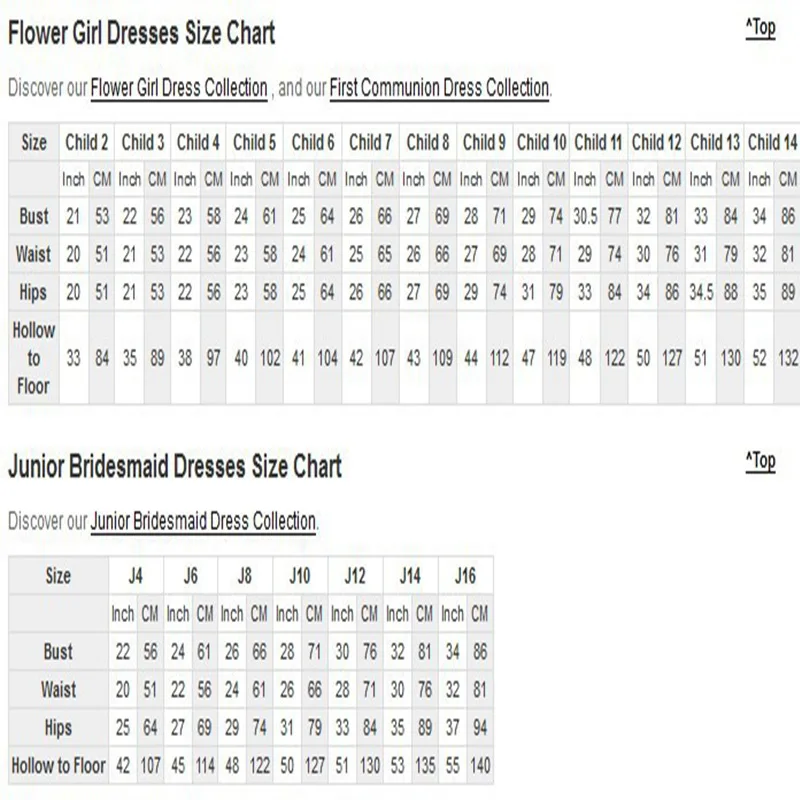Image resolution: width=800 pixels, height=800 pixels.
Task: Select the Waist row label in flower girl table
Action: click(34, 254)
